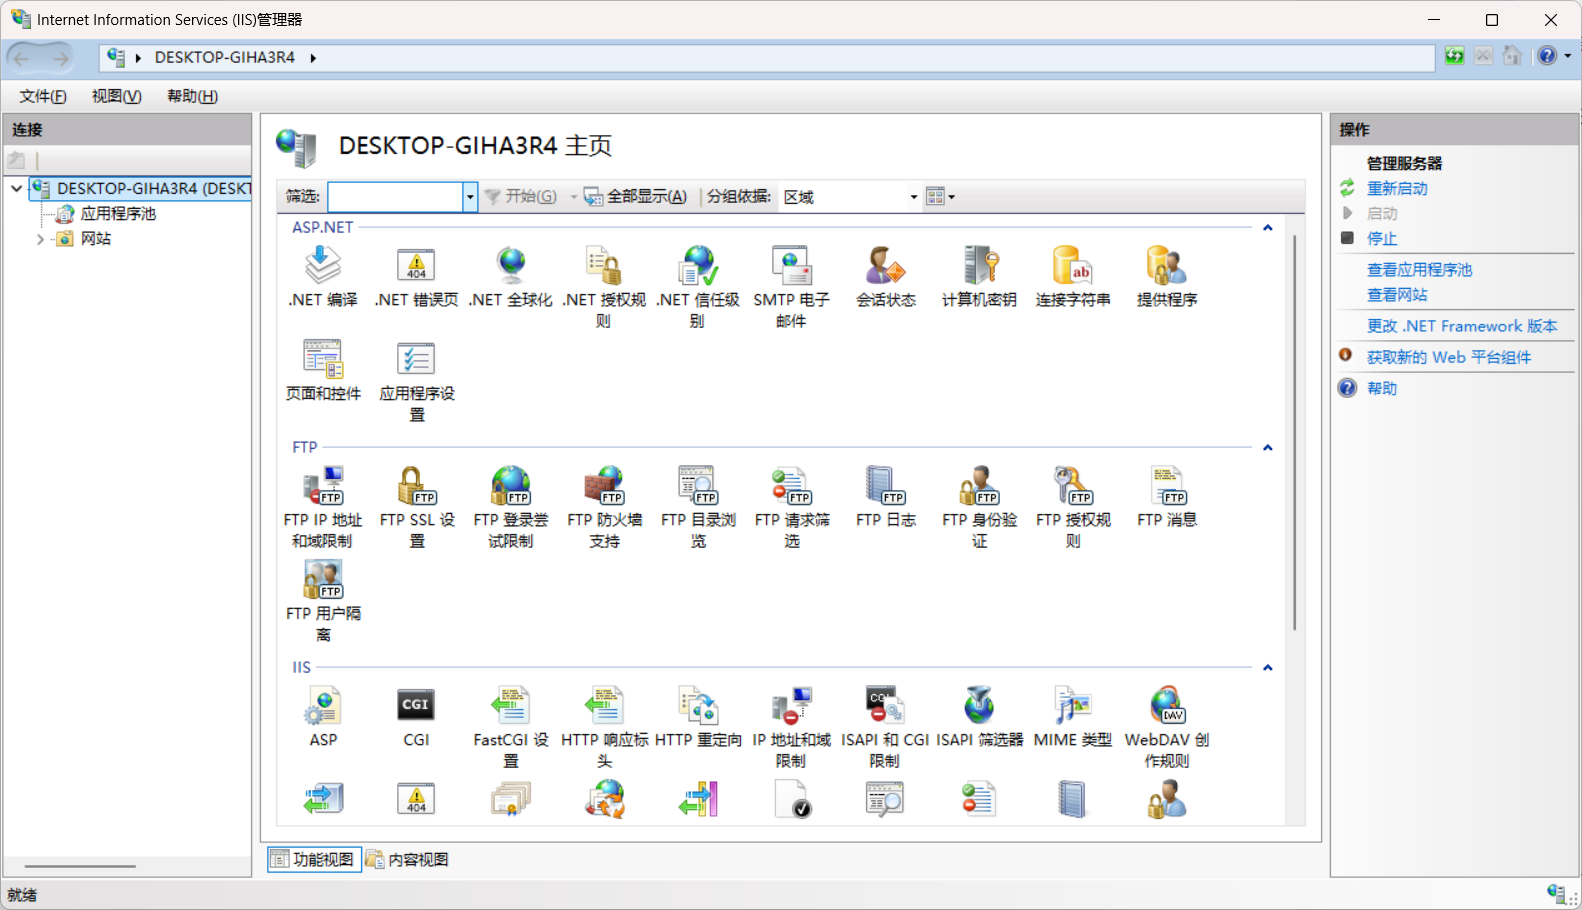1582x910 pixels.
Task: Click 更改 .NET Framework 版本 link
Action: coord(1462,326)
